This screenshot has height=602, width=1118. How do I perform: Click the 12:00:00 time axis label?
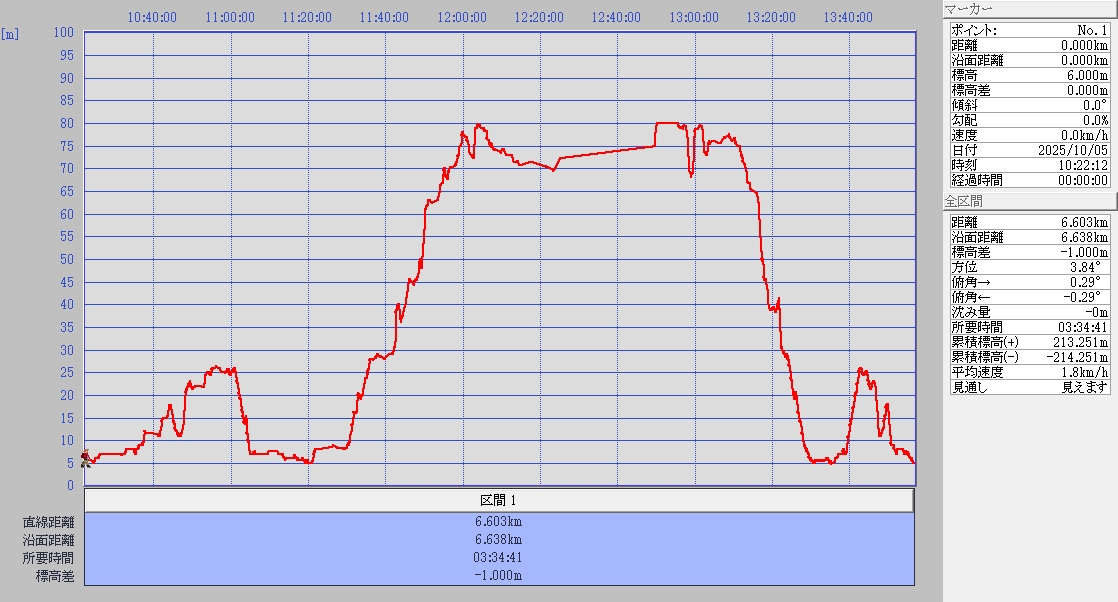pos(462,18)
